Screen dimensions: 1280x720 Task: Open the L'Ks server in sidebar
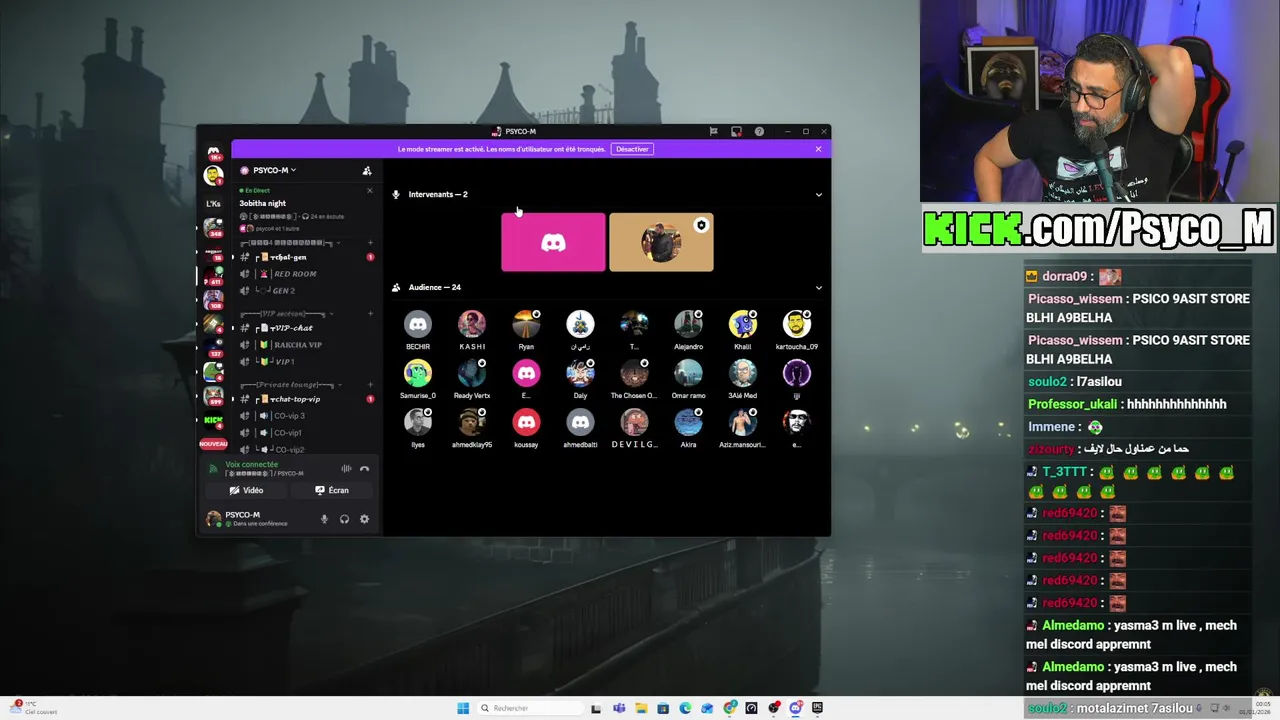click(213, 203)
